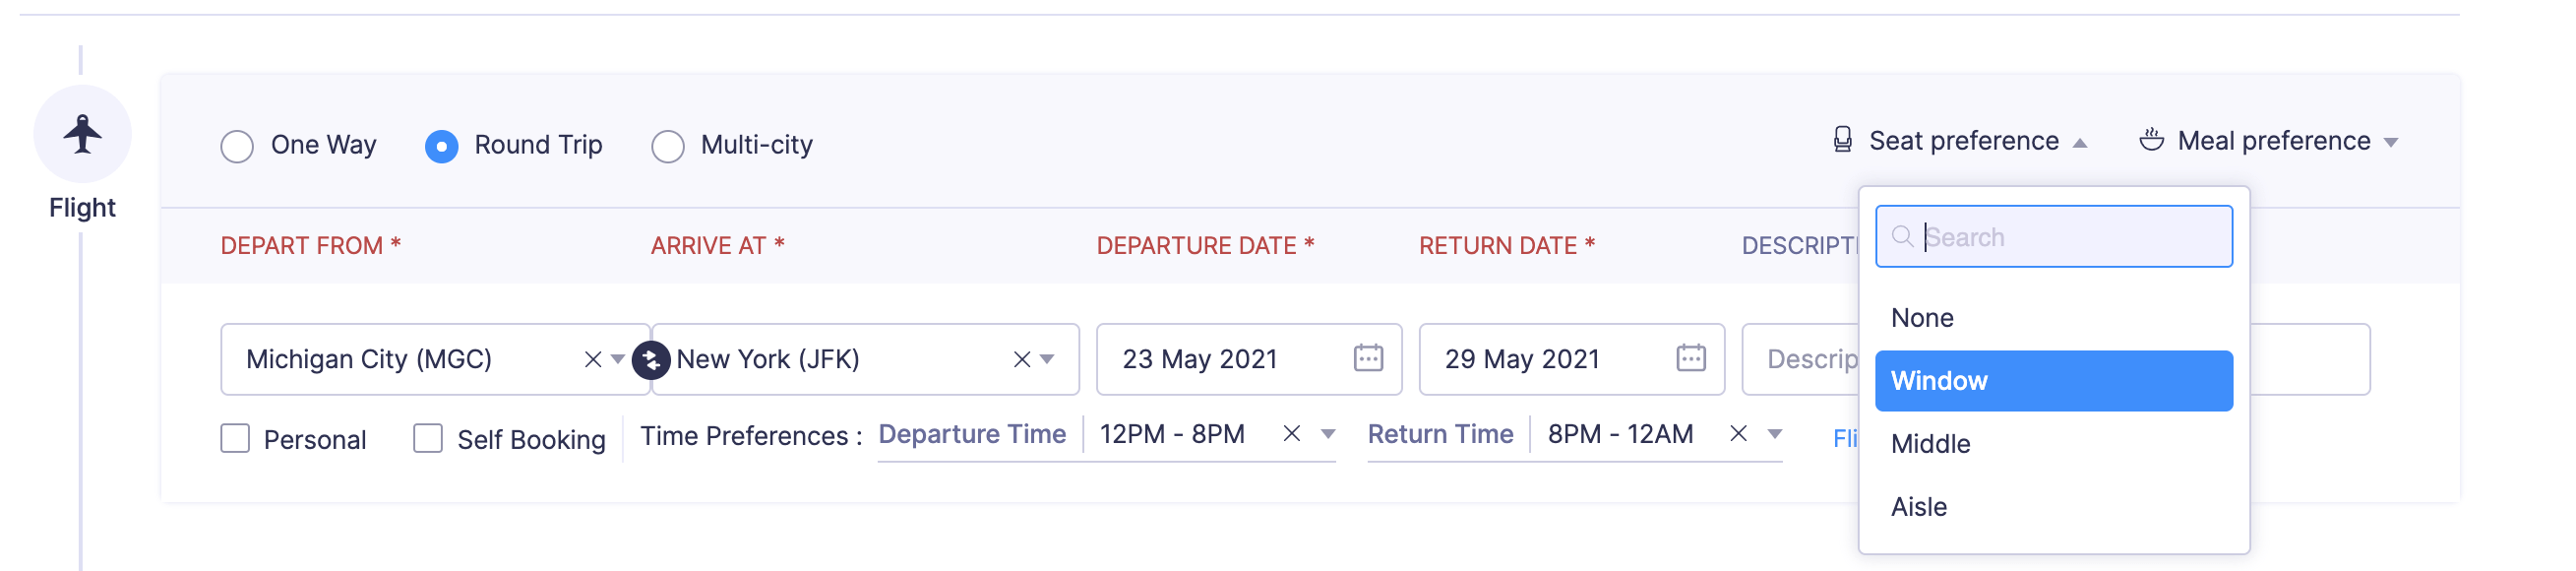
Task: Tick the Personal checkbox
Action: 235,438
